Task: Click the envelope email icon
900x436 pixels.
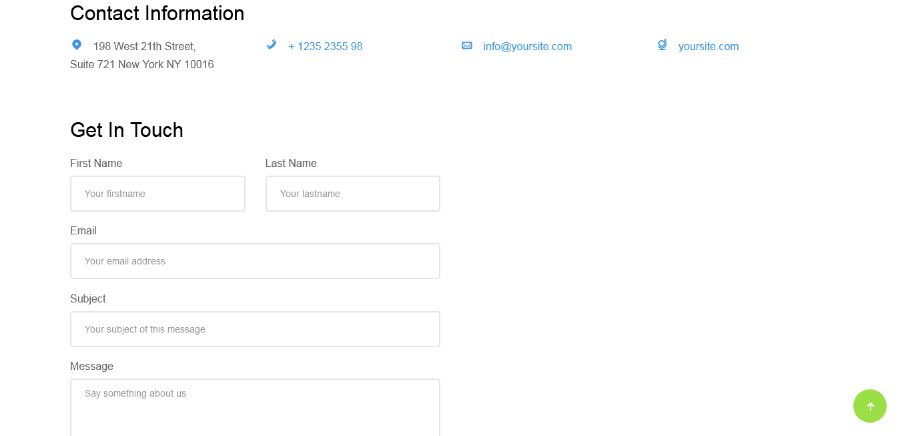Action: [467, 45]
